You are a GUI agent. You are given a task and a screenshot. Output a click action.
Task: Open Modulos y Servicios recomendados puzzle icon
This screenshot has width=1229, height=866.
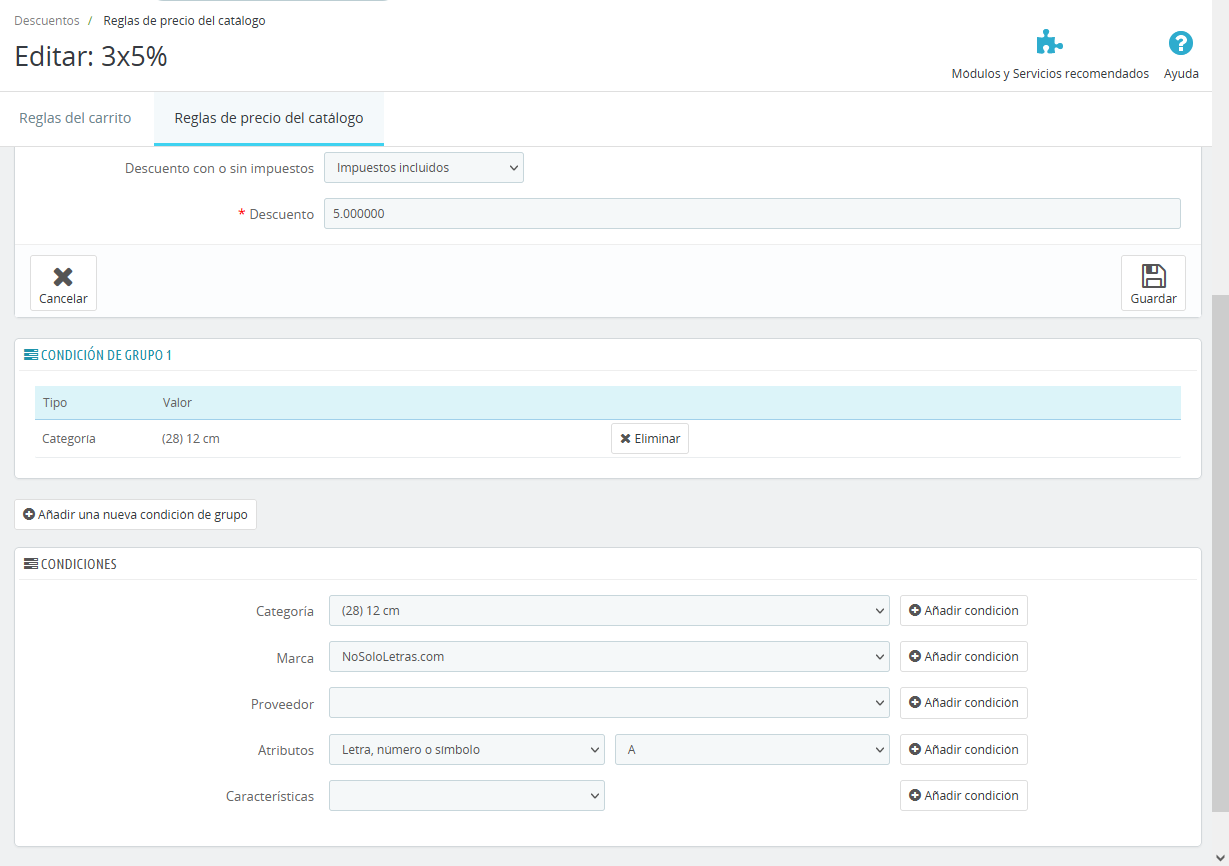click(x=1049, y=43)
